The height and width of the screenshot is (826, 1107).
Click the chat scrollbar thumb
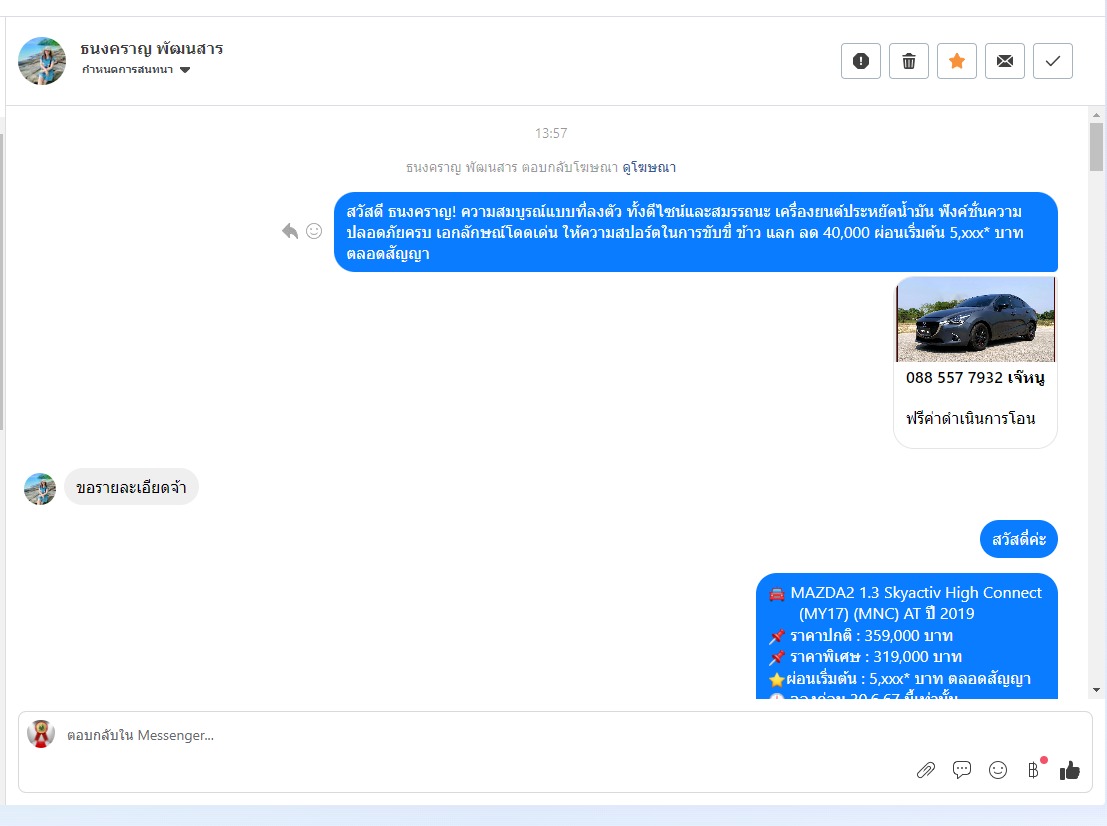coord(1096,147)
